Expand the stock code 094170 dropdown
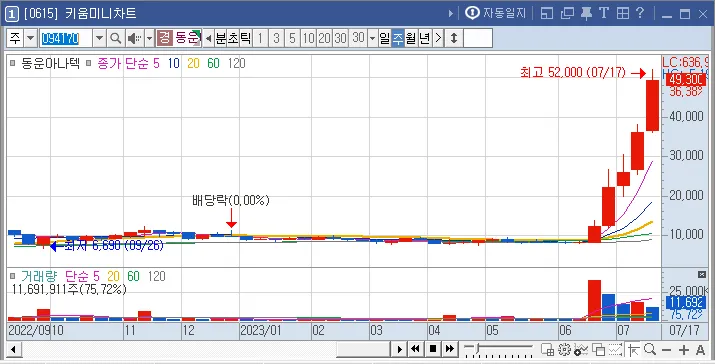Screen dimensions: 715x364 point(99,38)
